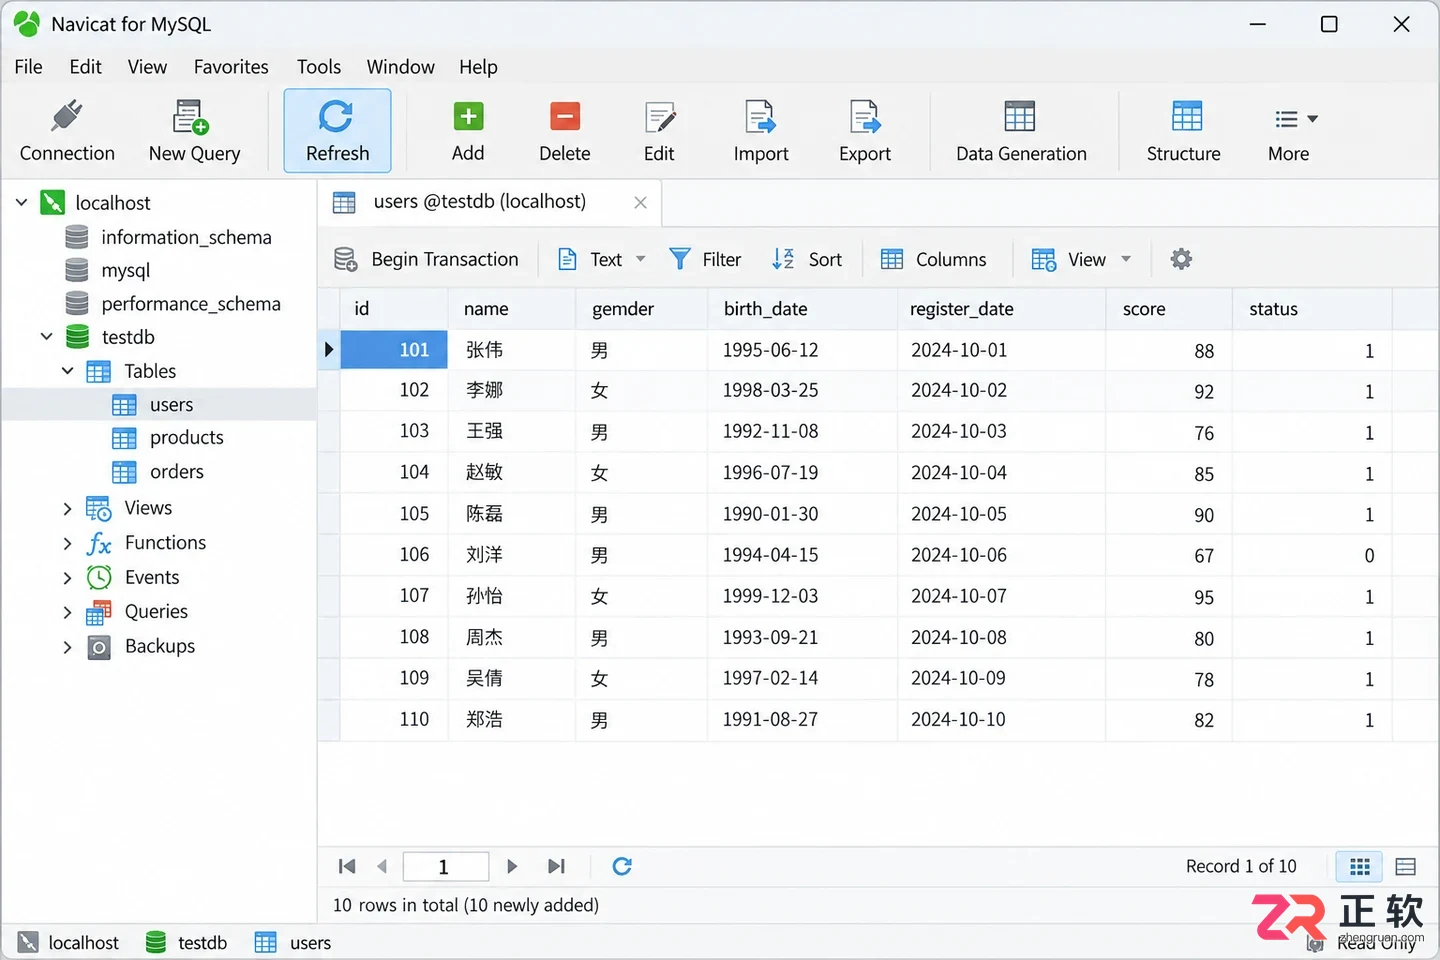Collapse the localhost connection node

(21, 202)
